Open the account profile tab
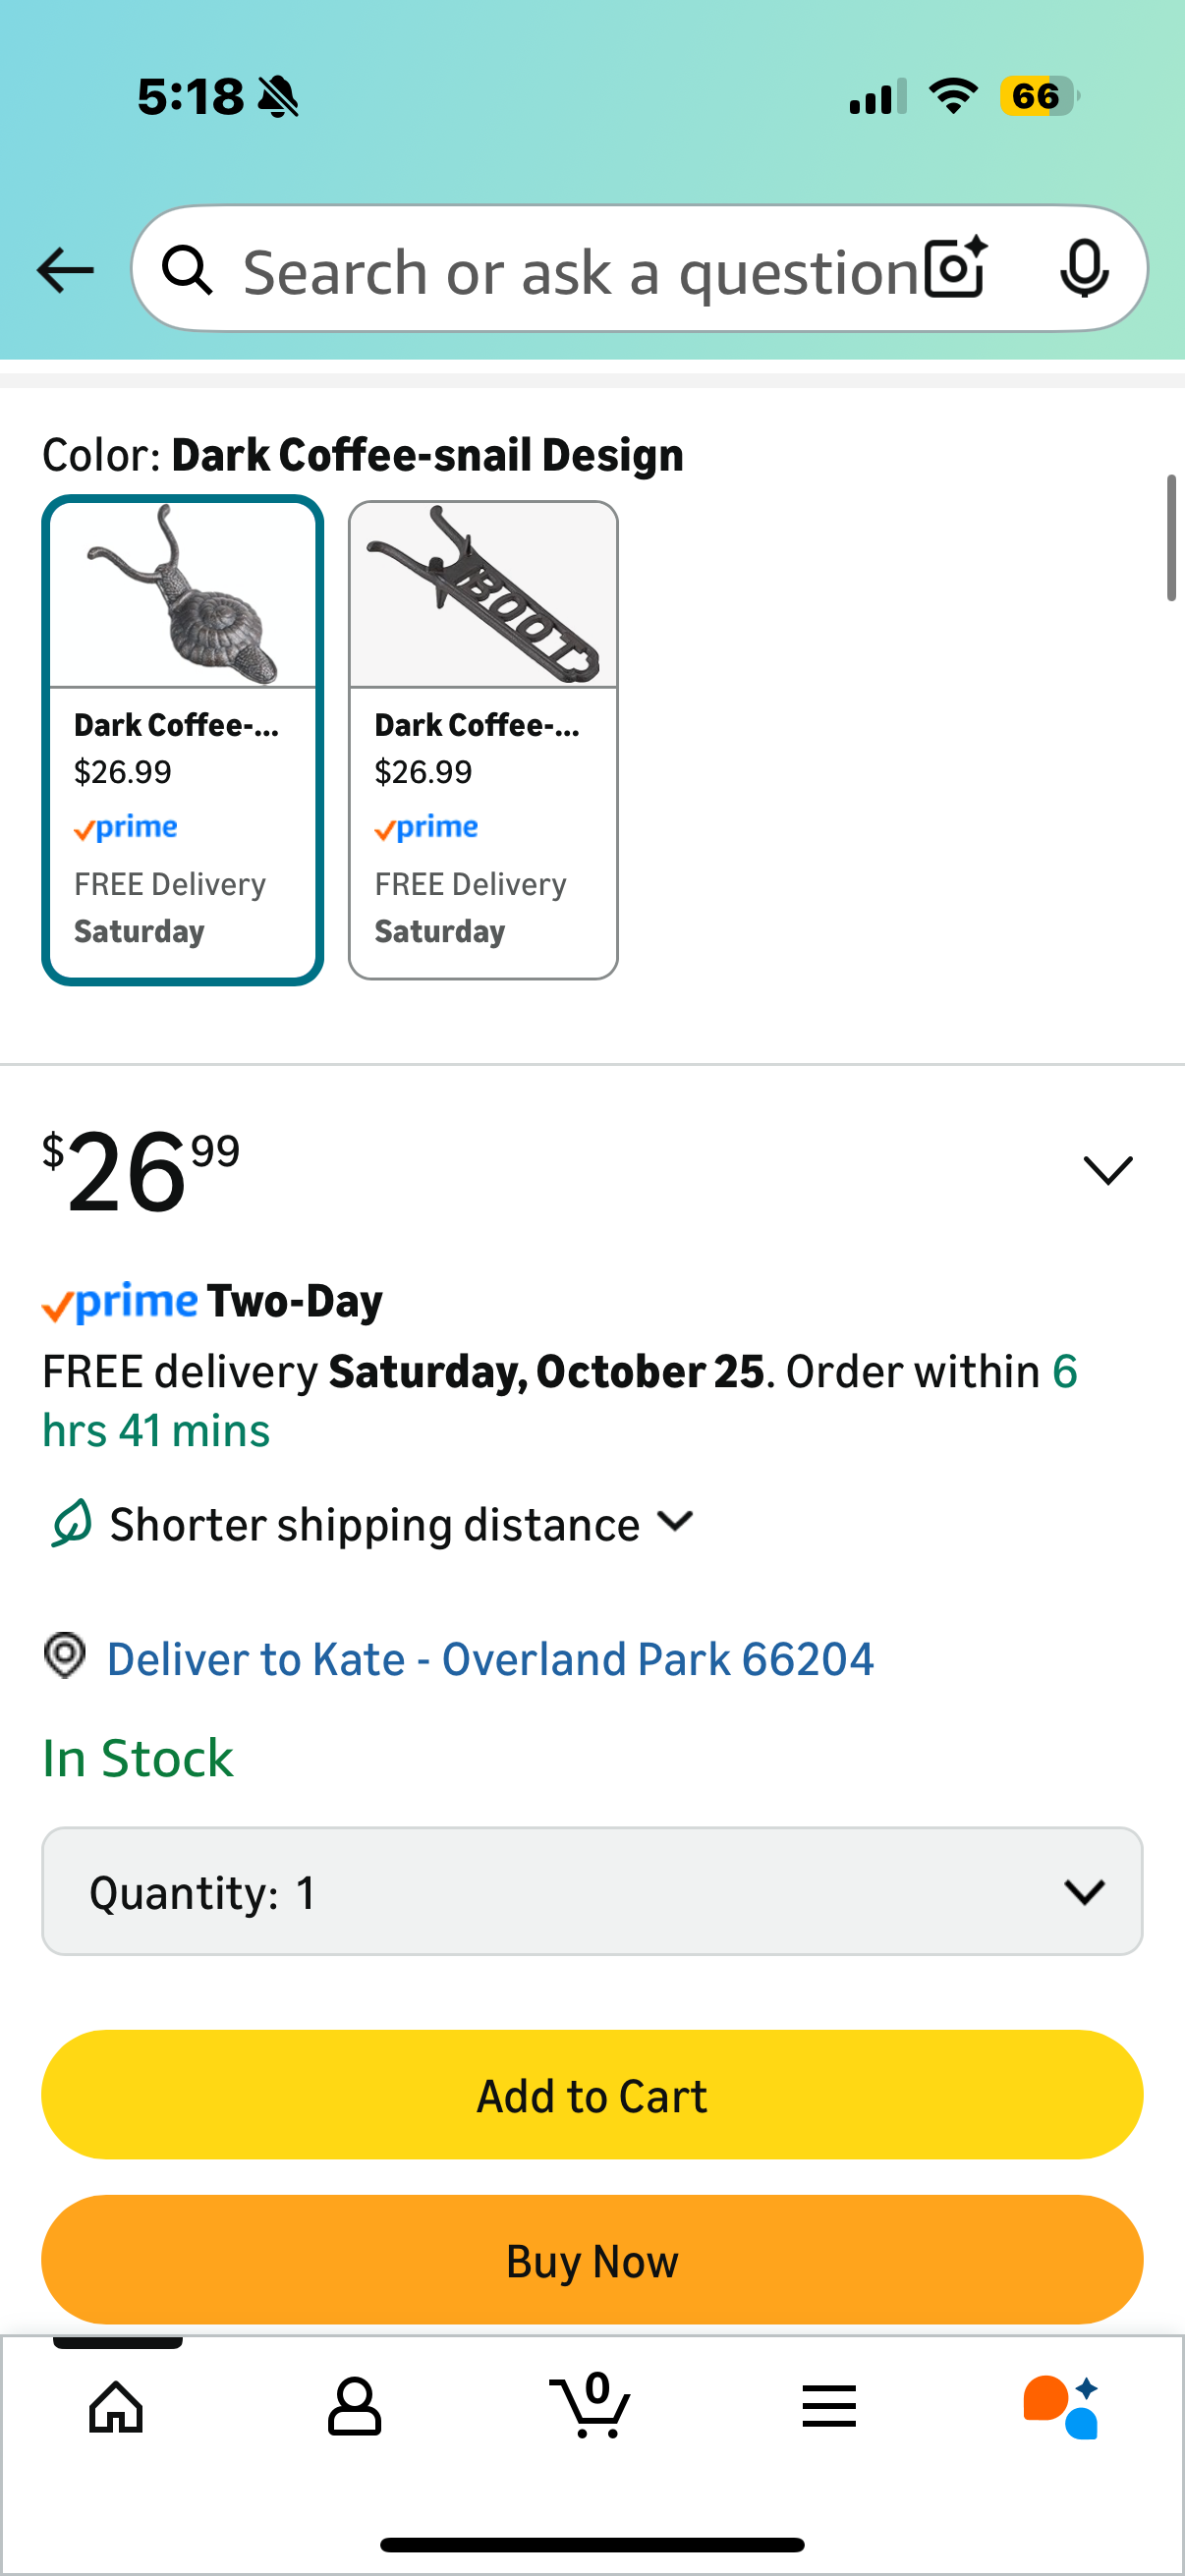This screenshot has height=2576, width=1185. pyautogui.click(x=354, y=2406)
